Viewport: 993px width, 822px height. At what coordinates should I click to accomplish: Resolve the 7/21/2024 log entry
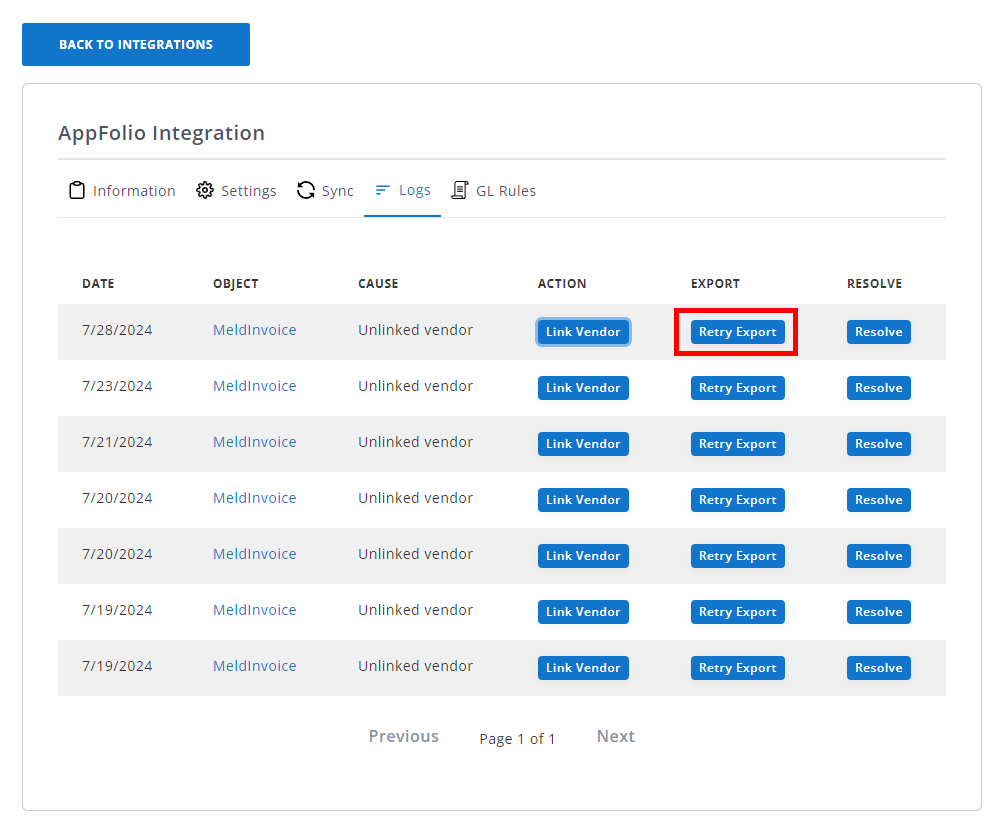(878, 444)
